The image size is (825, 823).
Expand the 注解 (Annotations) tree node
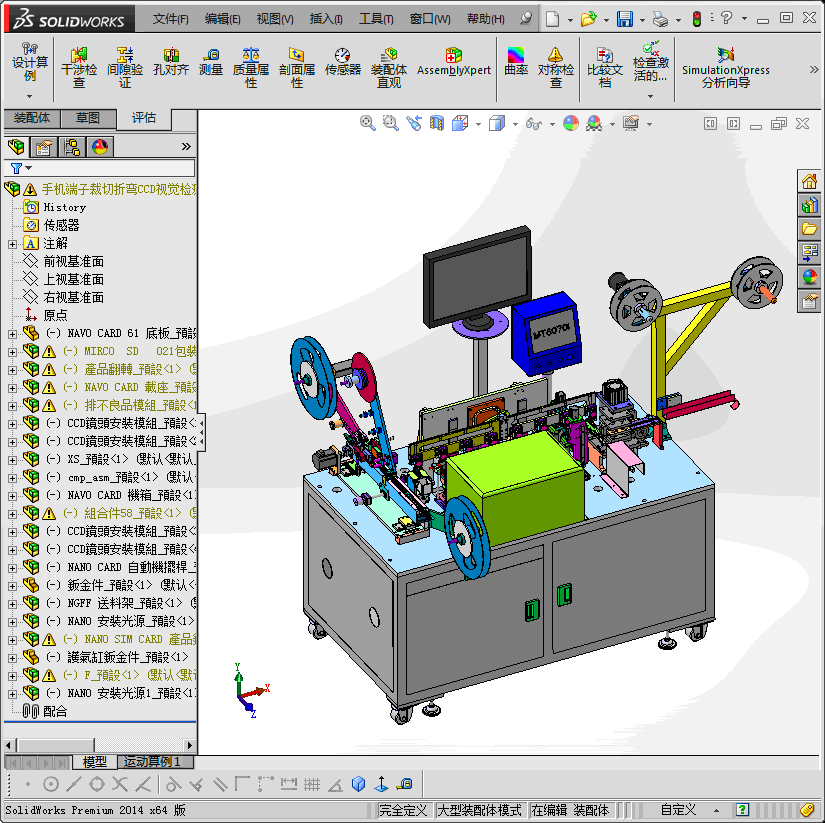13,244
